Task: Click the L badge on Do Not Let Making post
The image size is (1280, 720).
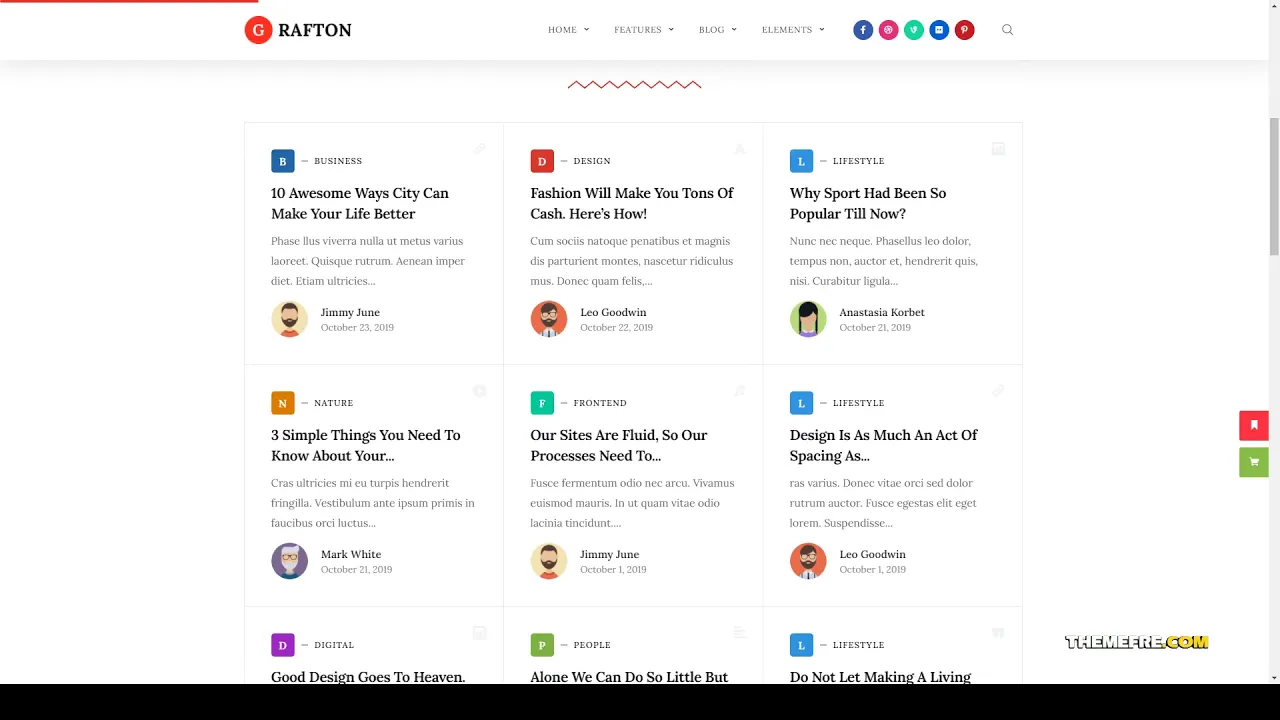Action: (x=801, y=645)
